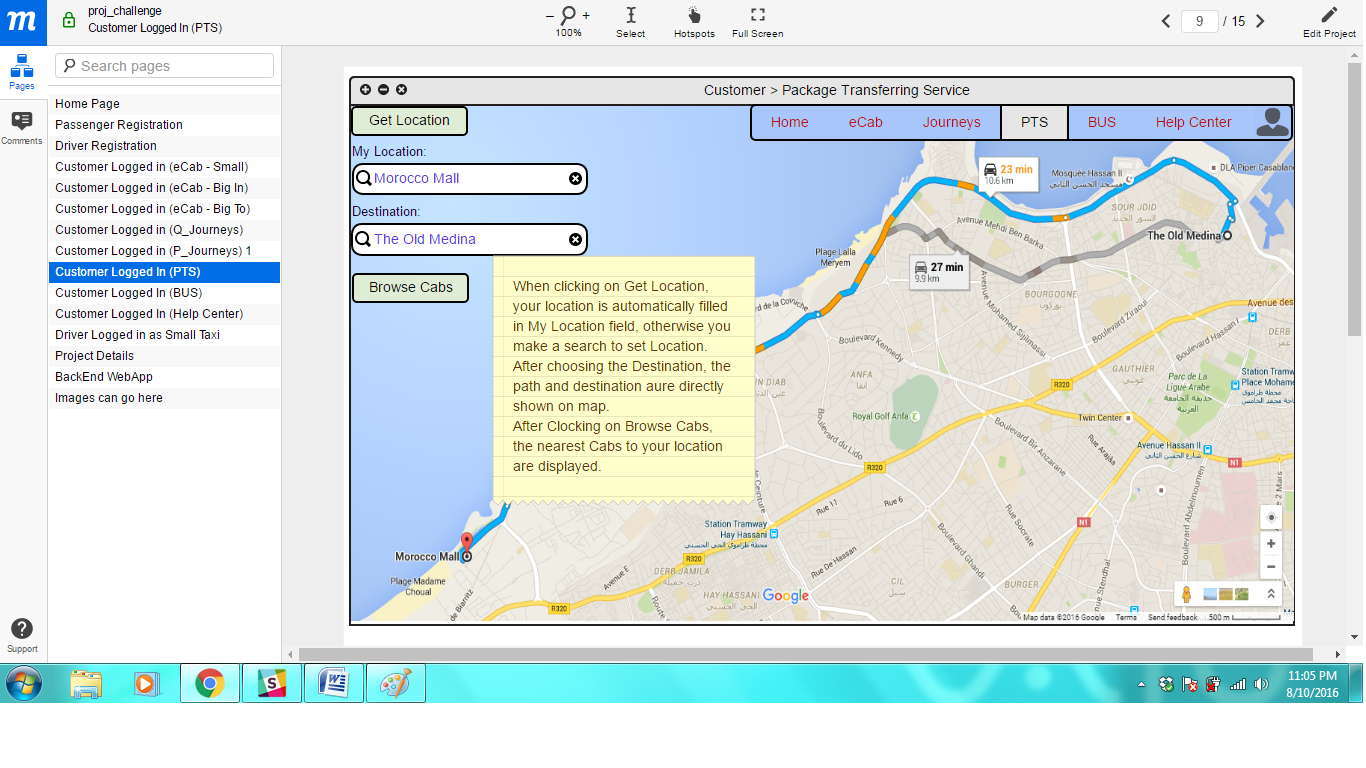Viewport: 1366px width, 768px height.
Task: Click the taskbar volume icon
Action: pyautogui.click(x=1261, y=684)
